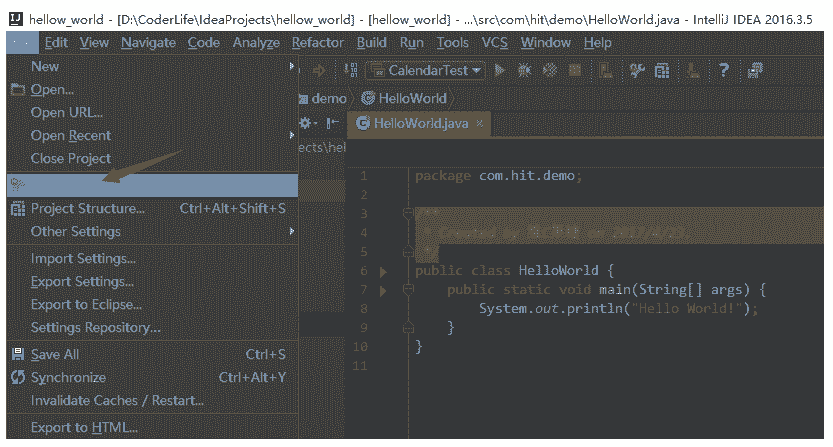Screen dimensions: 833x447
Task: Collapse the comment fold marker on line 3
Action: click(x=408, y=213)
